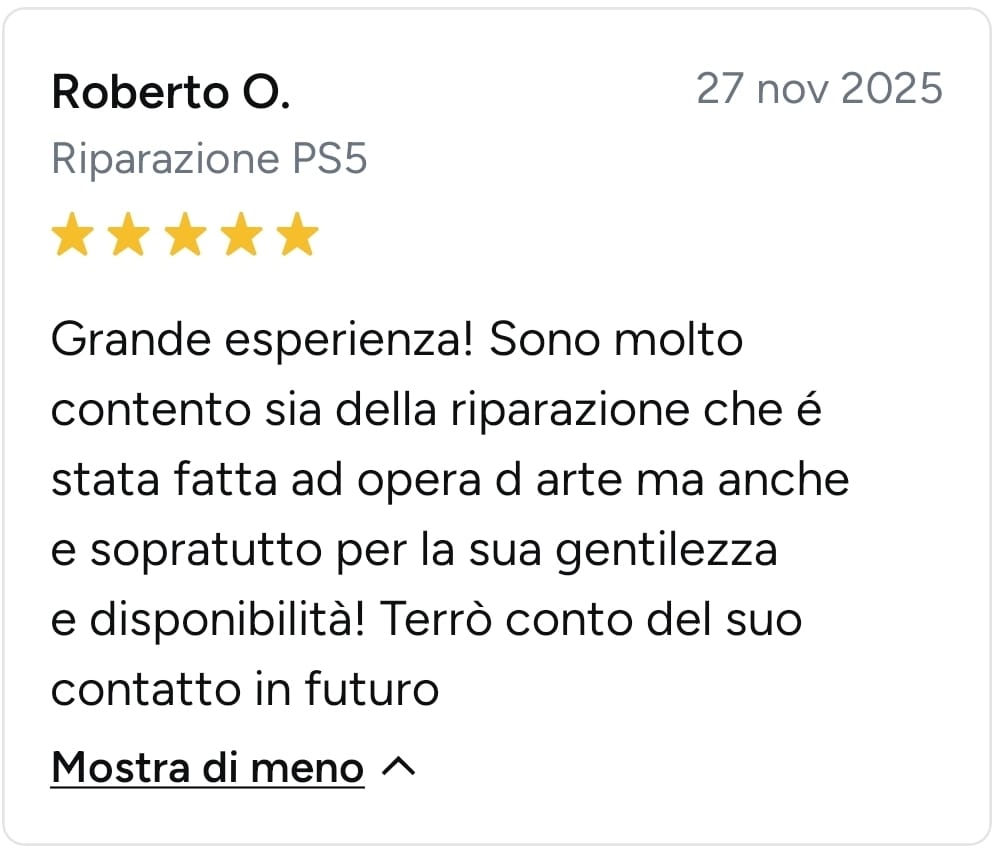Click the reviewer name Roberto O.

170,92
